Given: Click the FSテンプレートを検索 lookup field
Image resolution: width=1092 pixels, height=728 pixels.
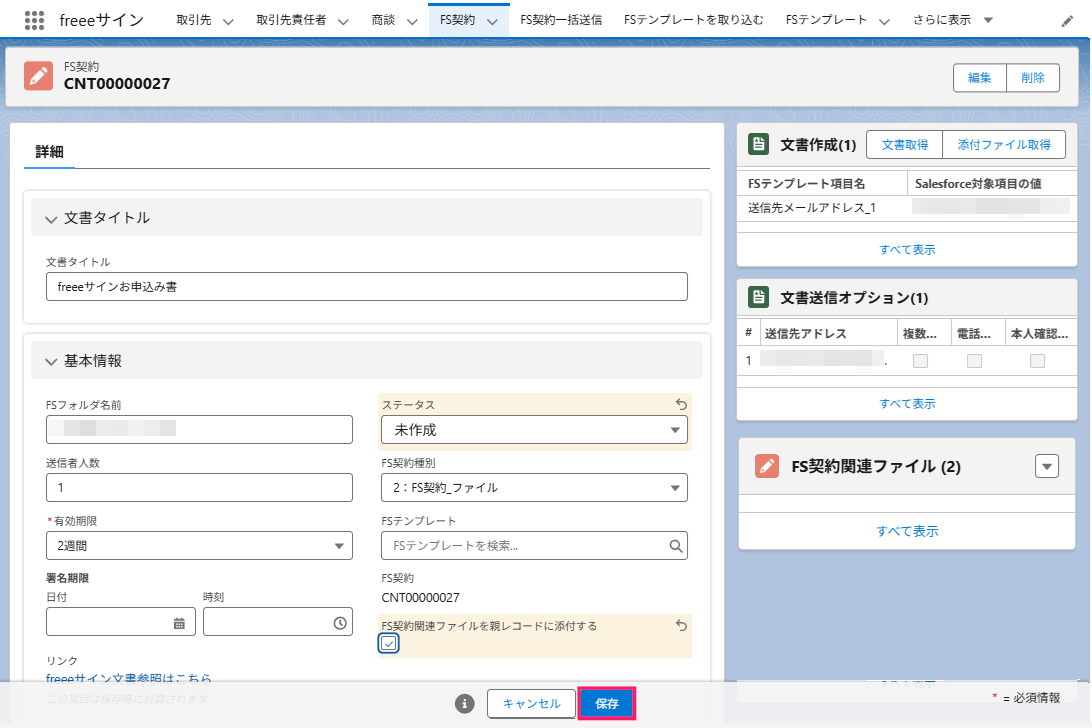Looking at the screenshot, I should pyautogui.click(x=534, y=545).
